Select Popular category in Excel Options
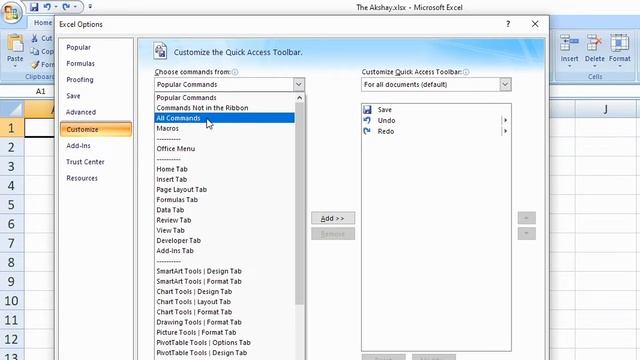The image size is (640, 360). pyautogui.click(x=78, y=47)
